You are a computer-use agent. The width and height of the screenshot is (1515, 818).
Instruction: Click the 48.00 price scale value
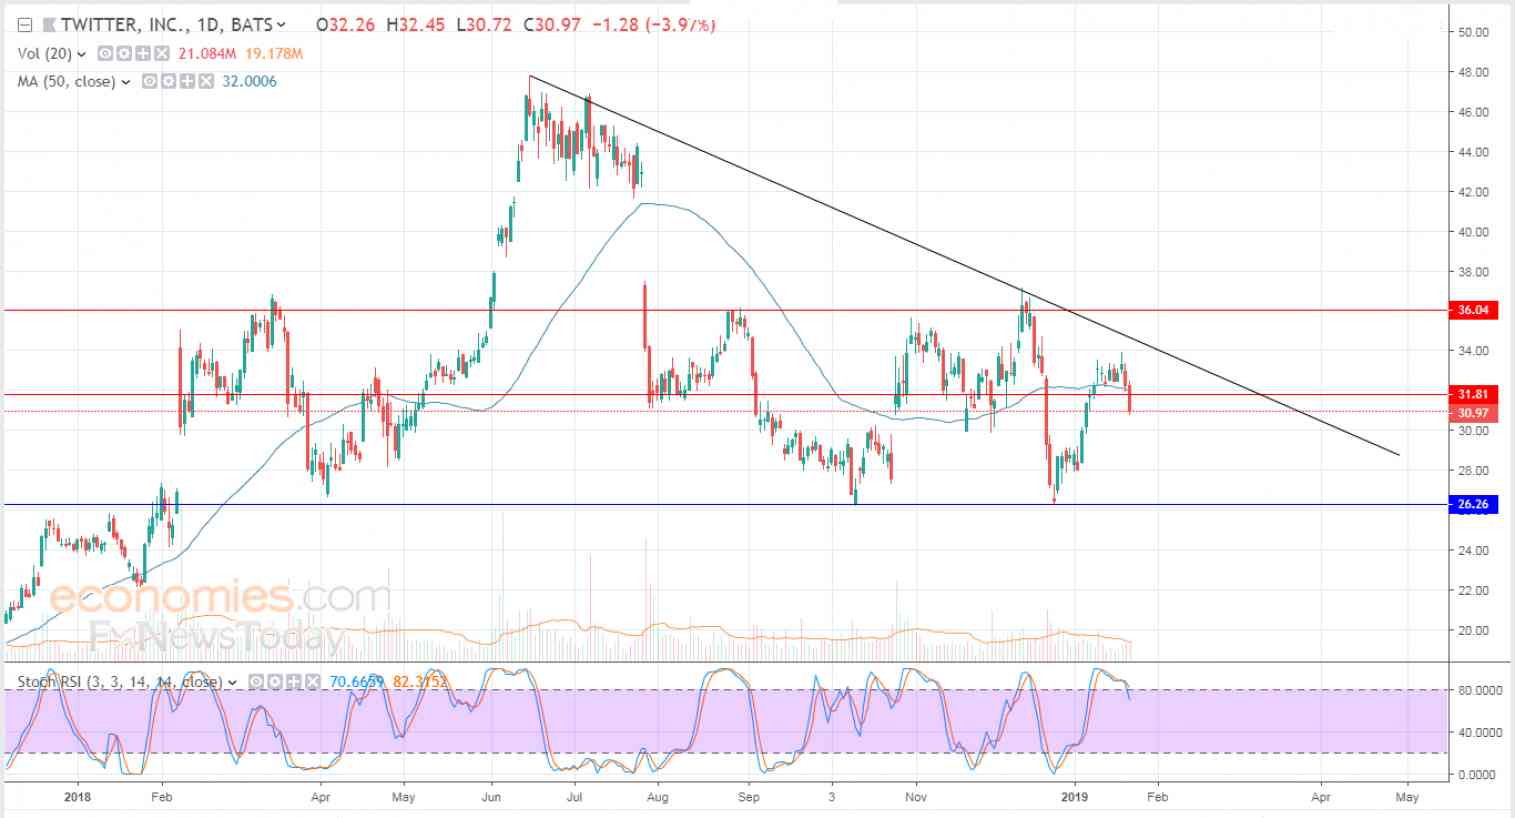[1473, 72]
